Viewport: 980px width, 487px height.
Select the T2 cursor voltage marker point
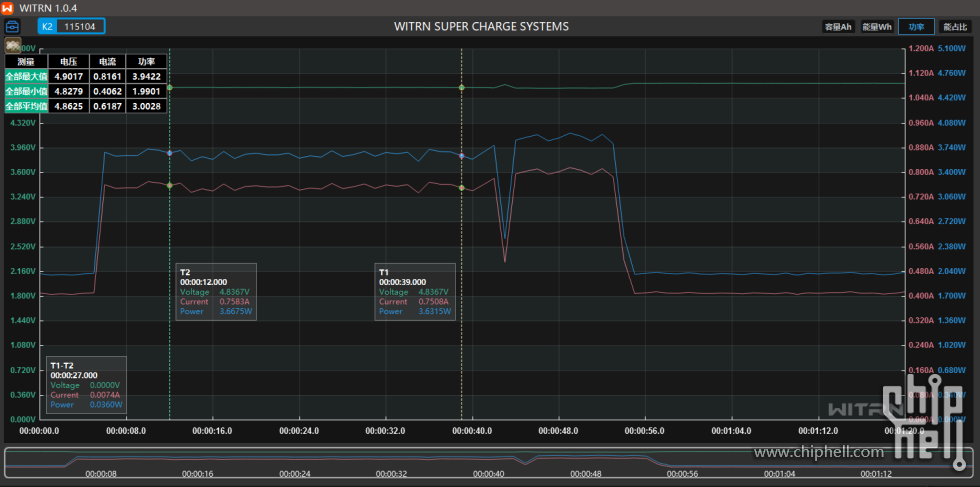coord(169,88)
